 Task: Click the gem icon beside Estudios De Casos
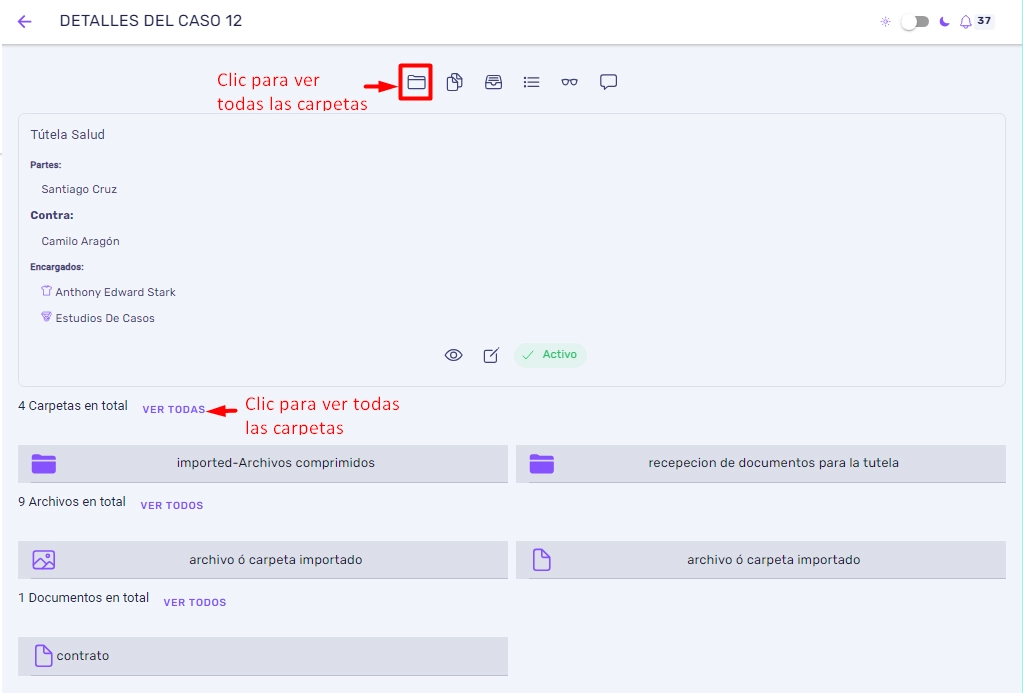tap(46, 317)
